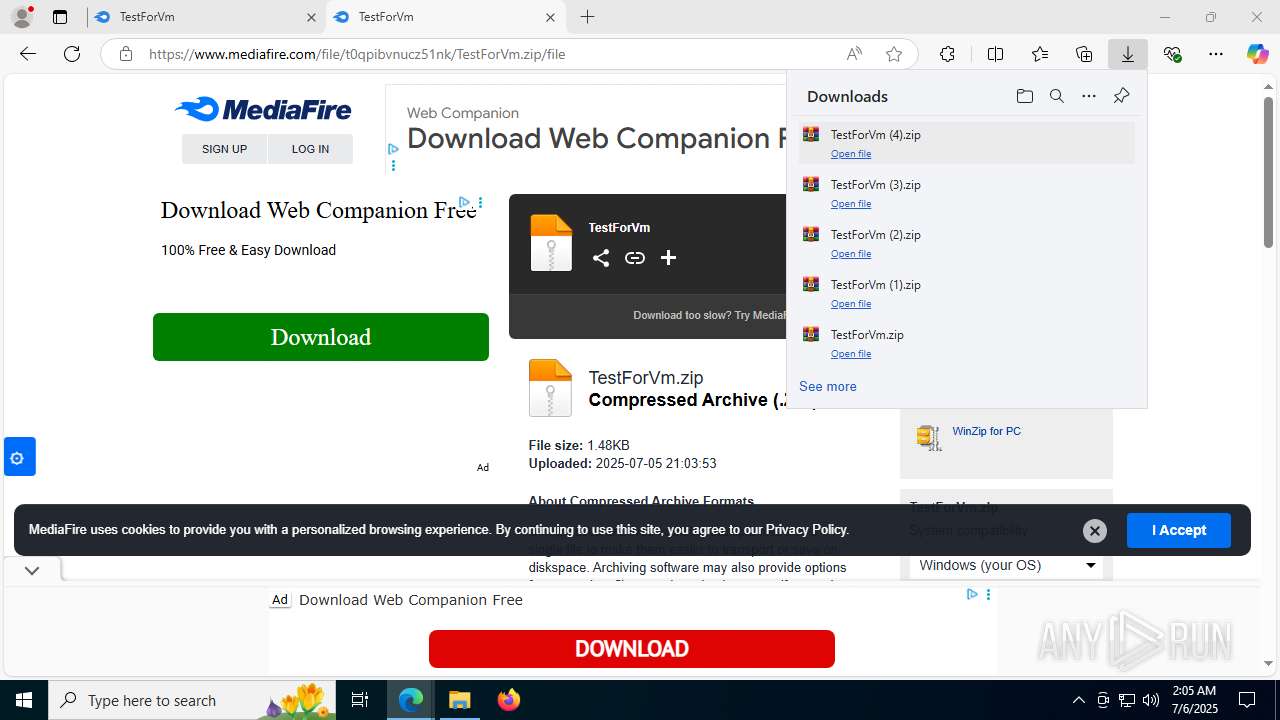This screenshot has width=1280, height=720.
Task: Open file for TestForVm (4).zip
Action: pyautogui.click(x=851, y=154)
